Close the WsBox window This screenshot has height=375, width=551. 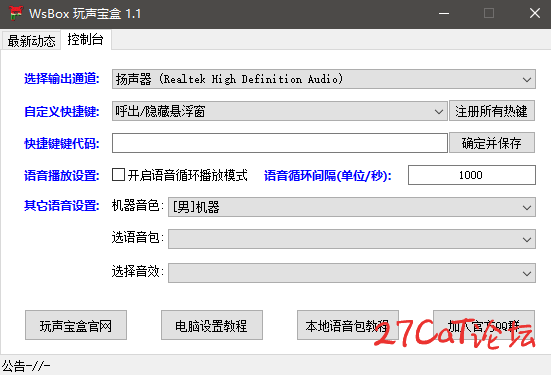(535, 14)
